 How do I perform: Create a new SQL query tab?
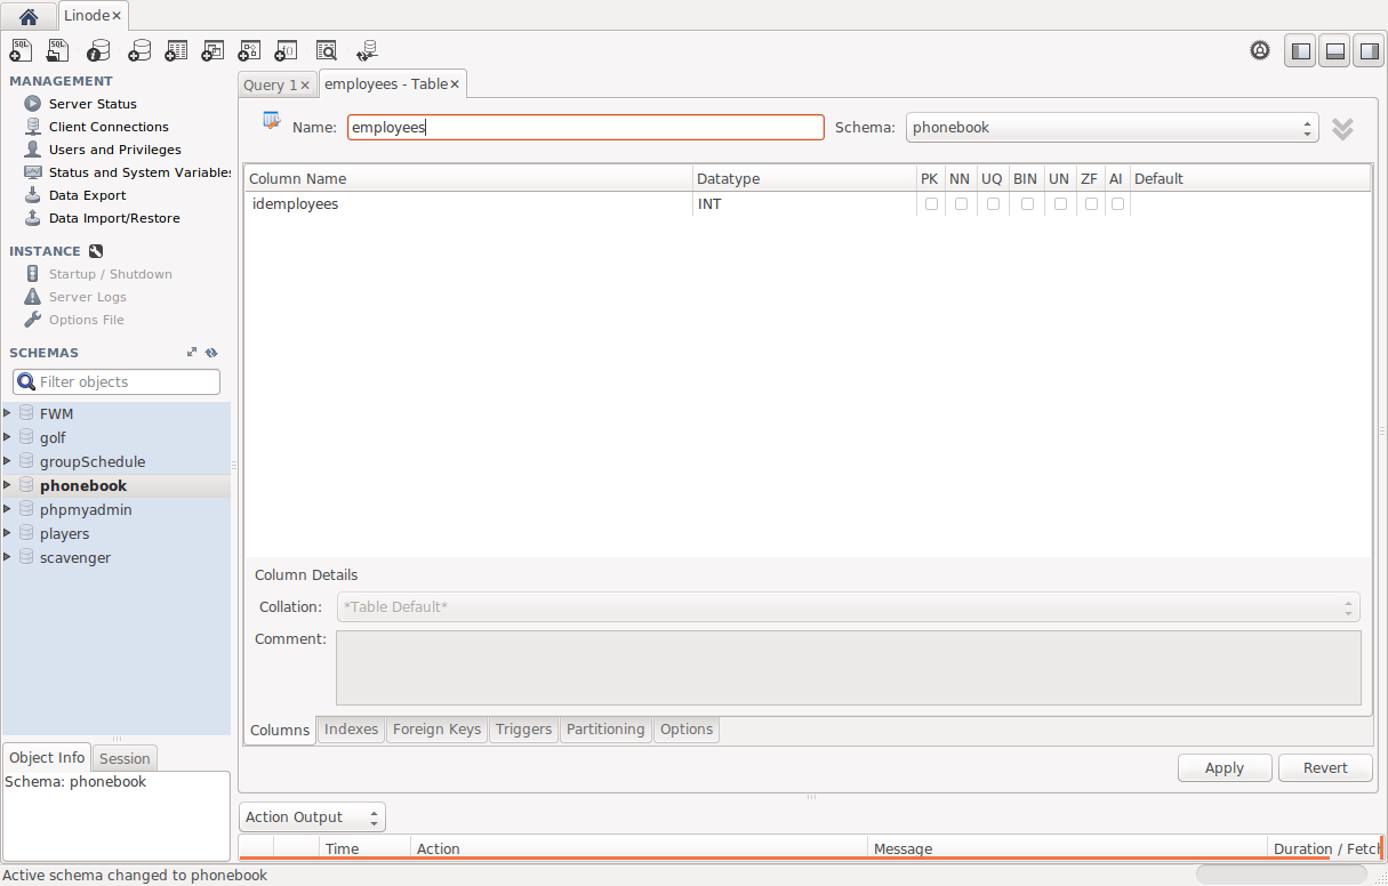click(x=20, y=50)
